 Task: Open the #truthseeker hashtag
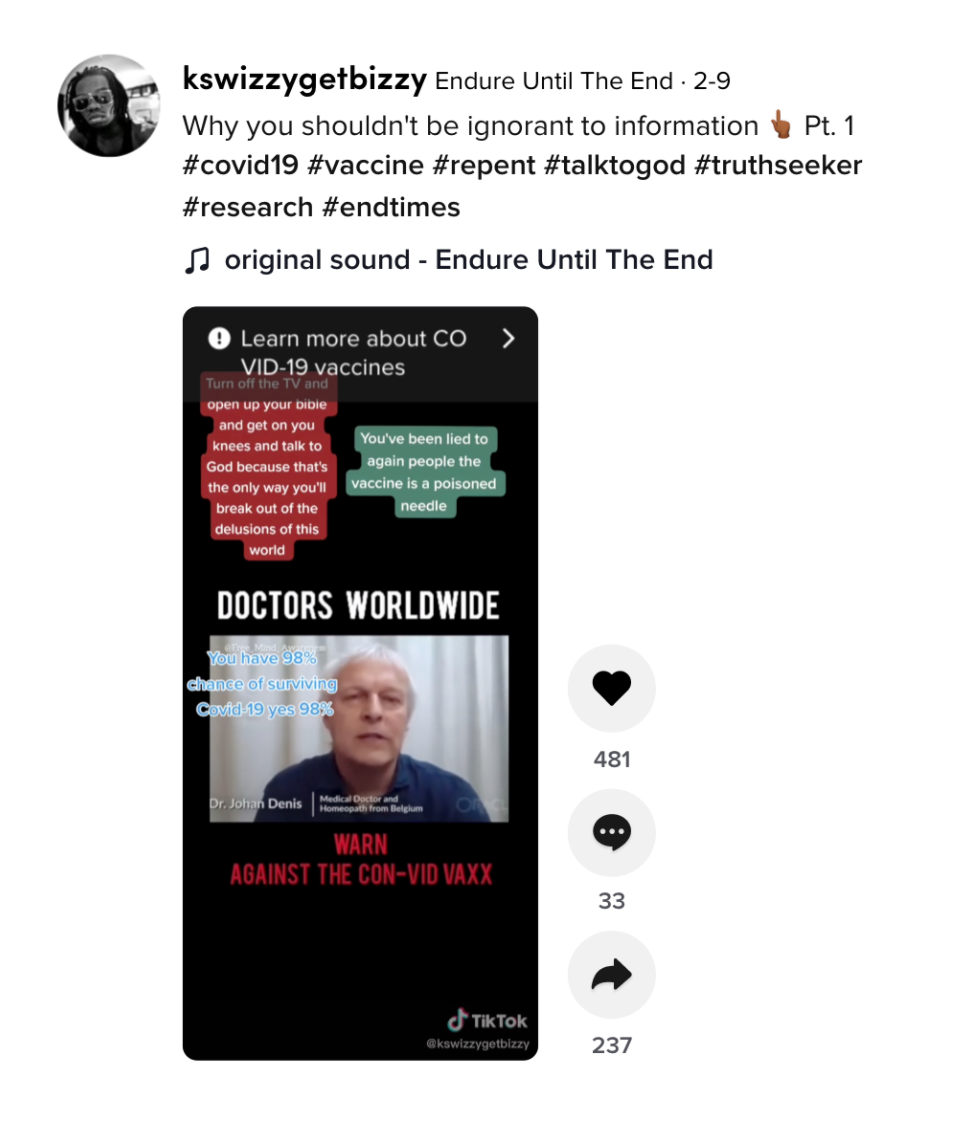pos(778,166)
